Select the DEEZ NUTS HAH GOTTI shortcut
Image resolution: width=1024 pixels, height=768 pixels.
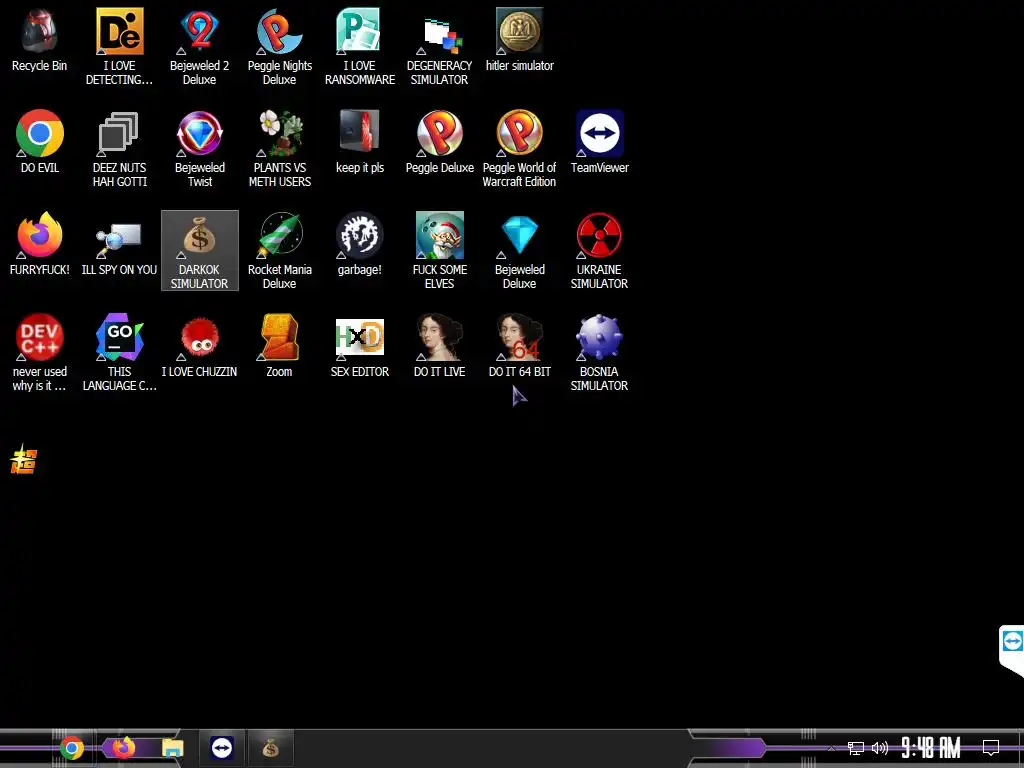pos(120,149)
